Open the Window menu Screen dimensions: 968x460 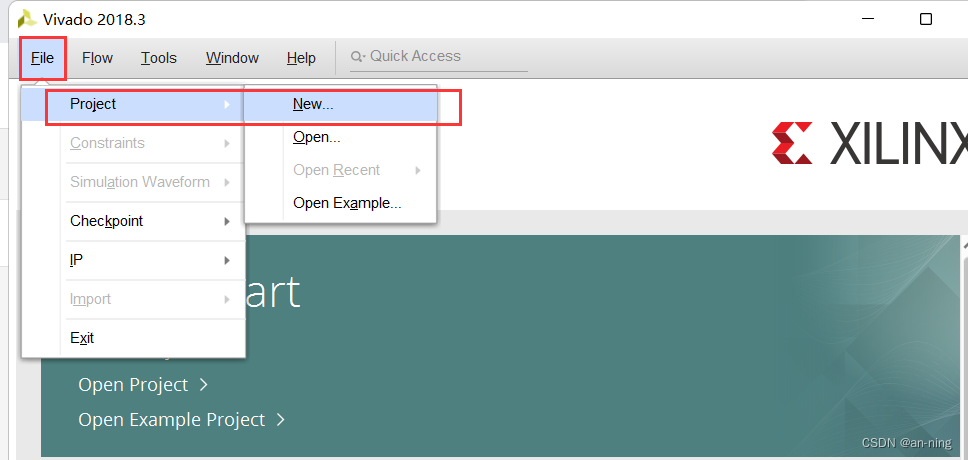tap(232, 58)
